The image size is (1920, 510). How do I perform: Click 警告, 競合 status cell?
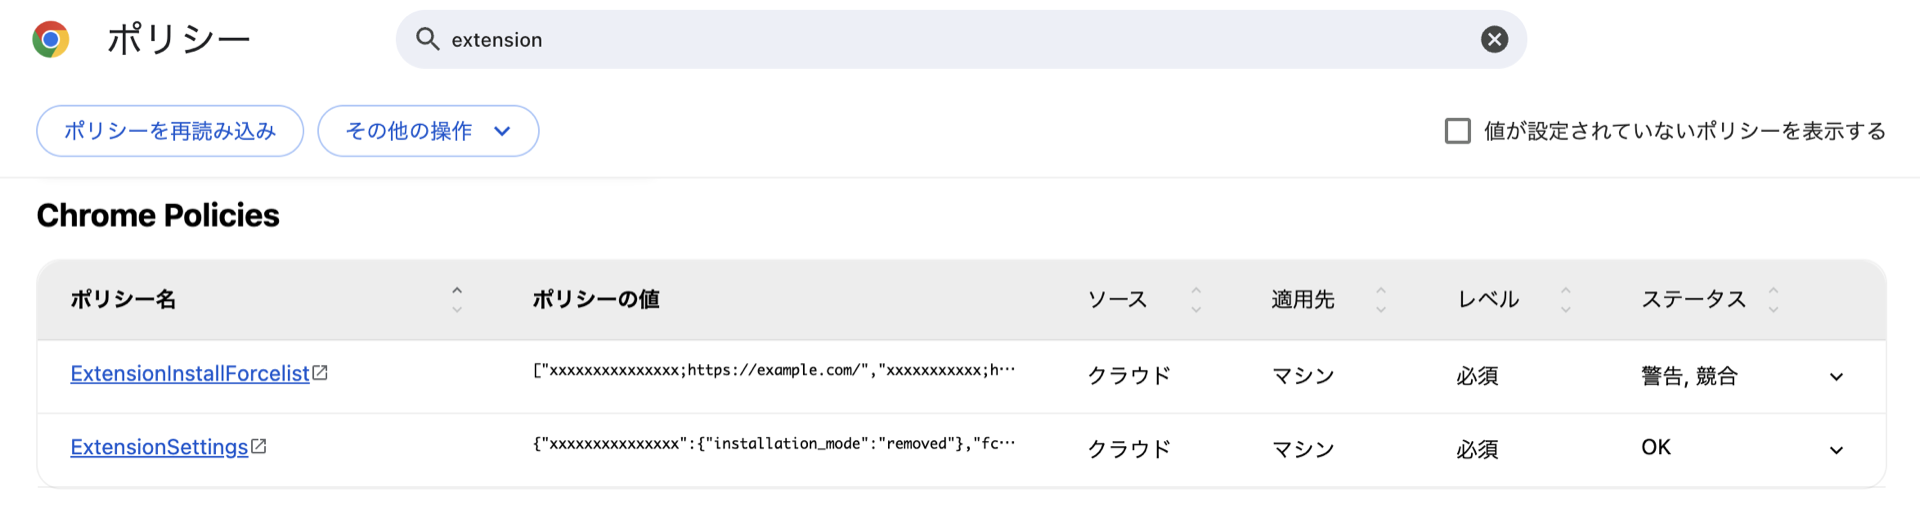click(1689, 376)
